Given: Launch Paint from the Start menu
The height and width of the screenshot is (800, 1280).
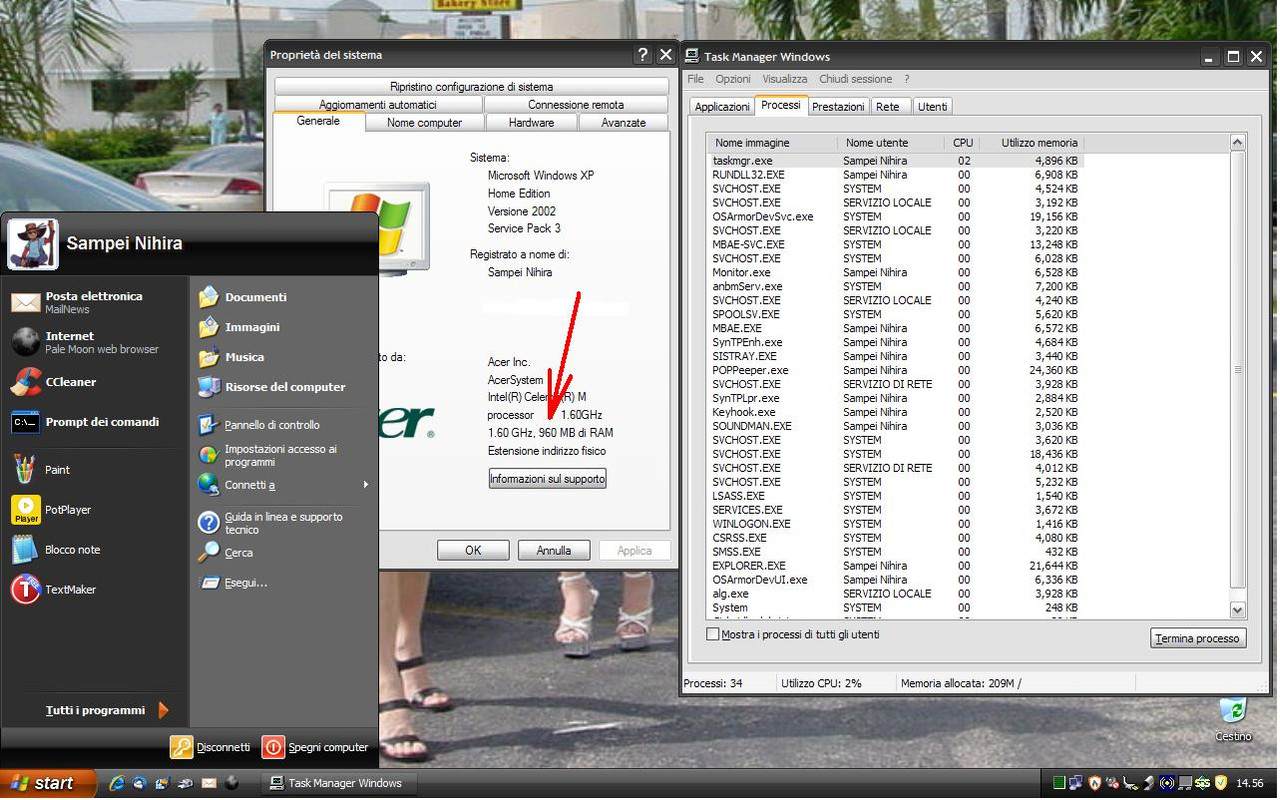Looking at the screenshot, I should click(x=94, y=469).
